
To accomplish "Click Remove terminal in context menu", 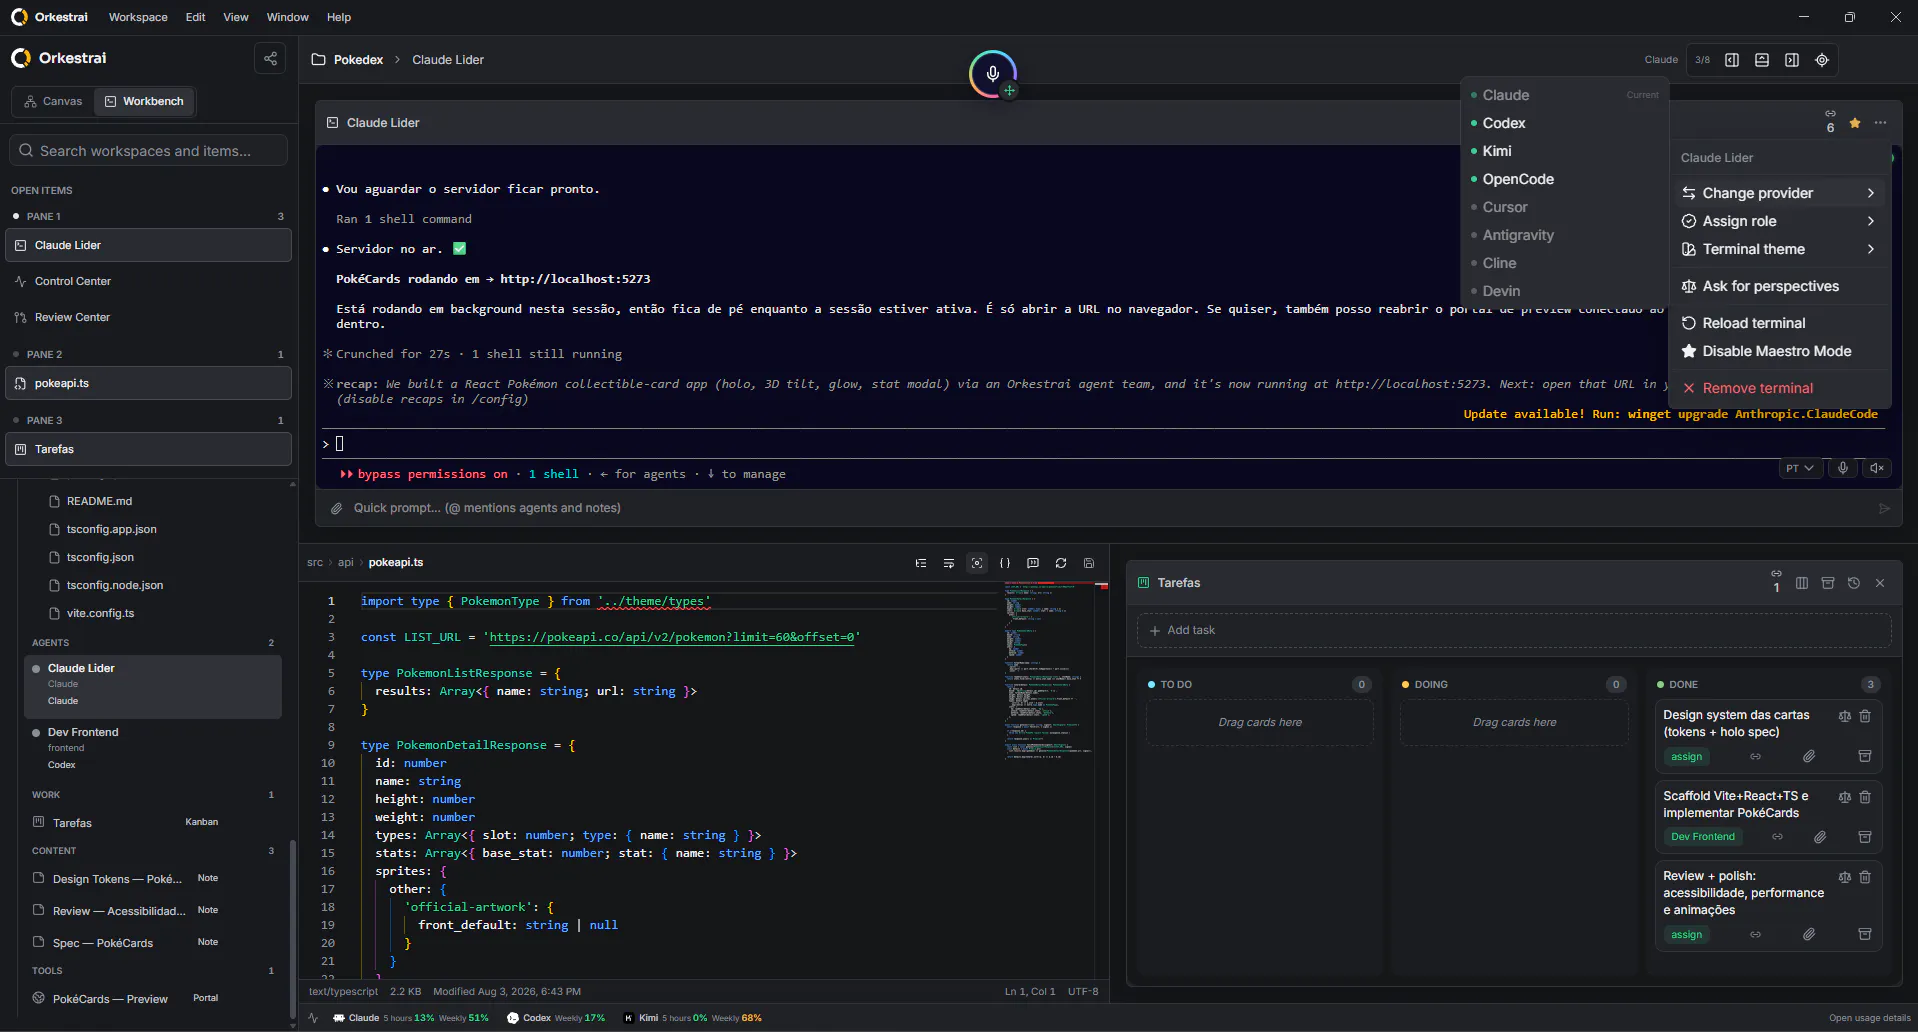I will [x=1779, y=388].
